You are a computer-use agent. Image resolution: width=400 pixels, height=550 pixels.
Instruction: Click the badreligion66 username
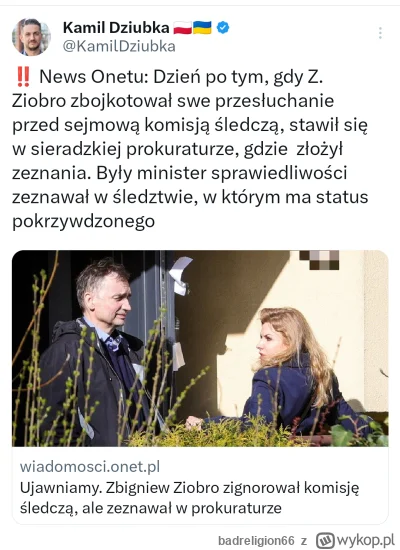256,541
